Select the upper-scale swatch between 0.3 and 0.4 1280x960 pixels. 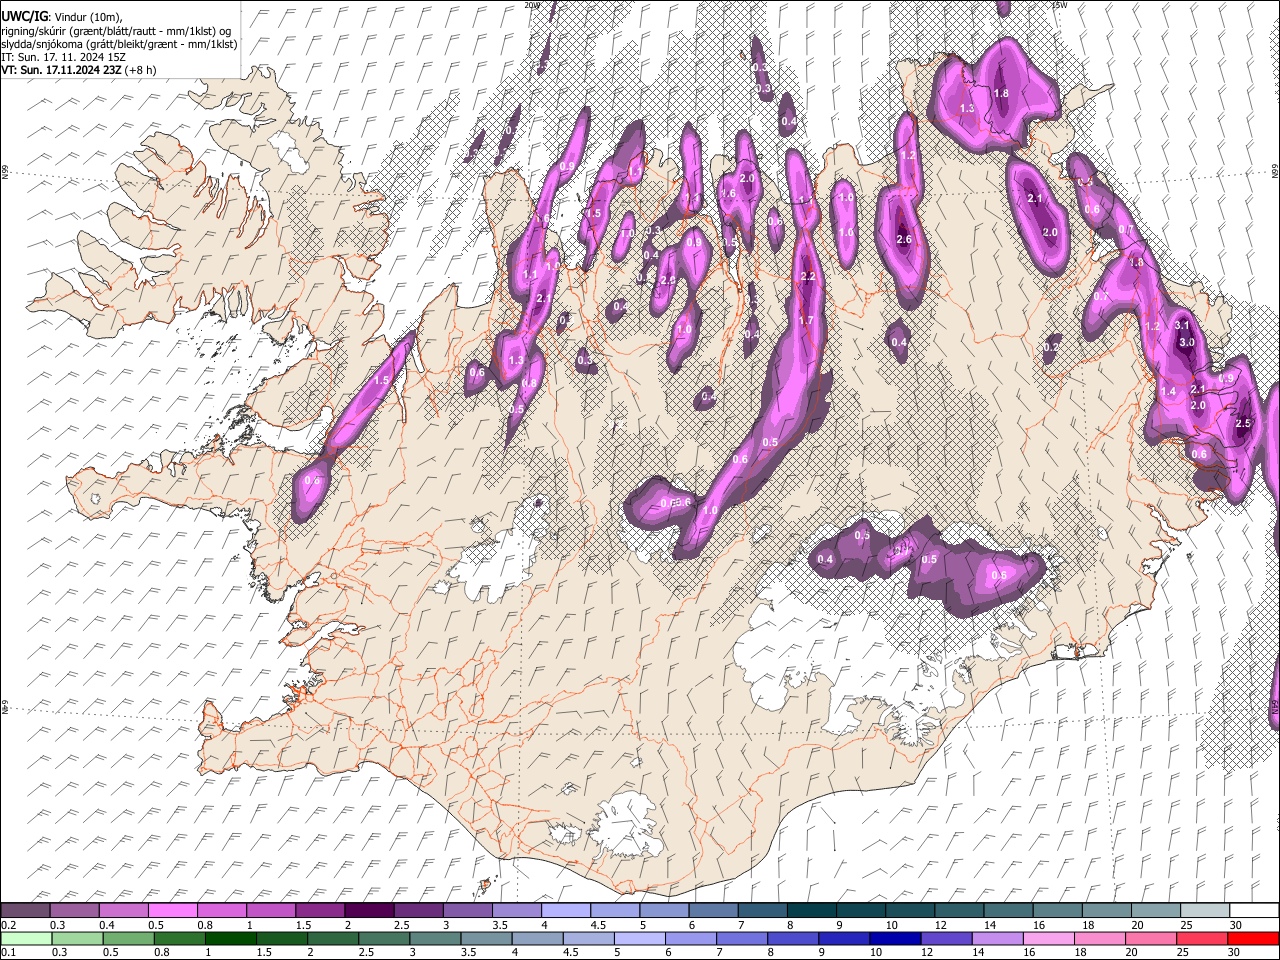(74, 911)
